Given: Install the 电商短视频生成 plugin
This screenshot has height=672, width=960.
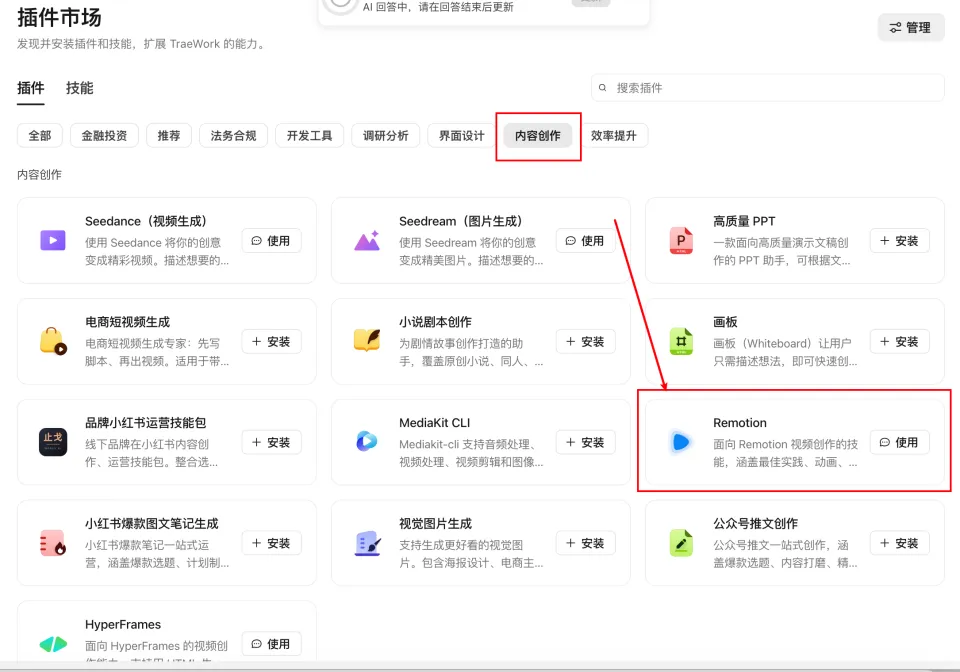Looking at the screenshot, I should [x=271, y=342].
